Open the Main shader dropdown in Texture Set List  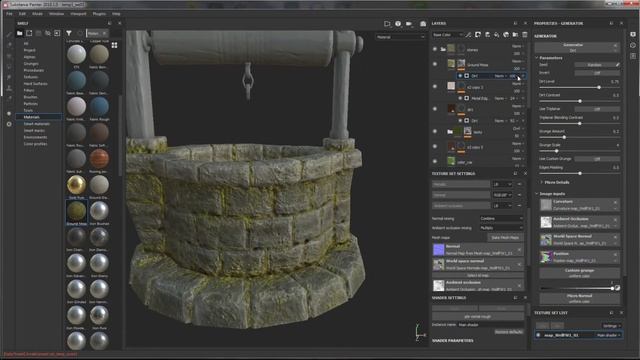point(609,336)
